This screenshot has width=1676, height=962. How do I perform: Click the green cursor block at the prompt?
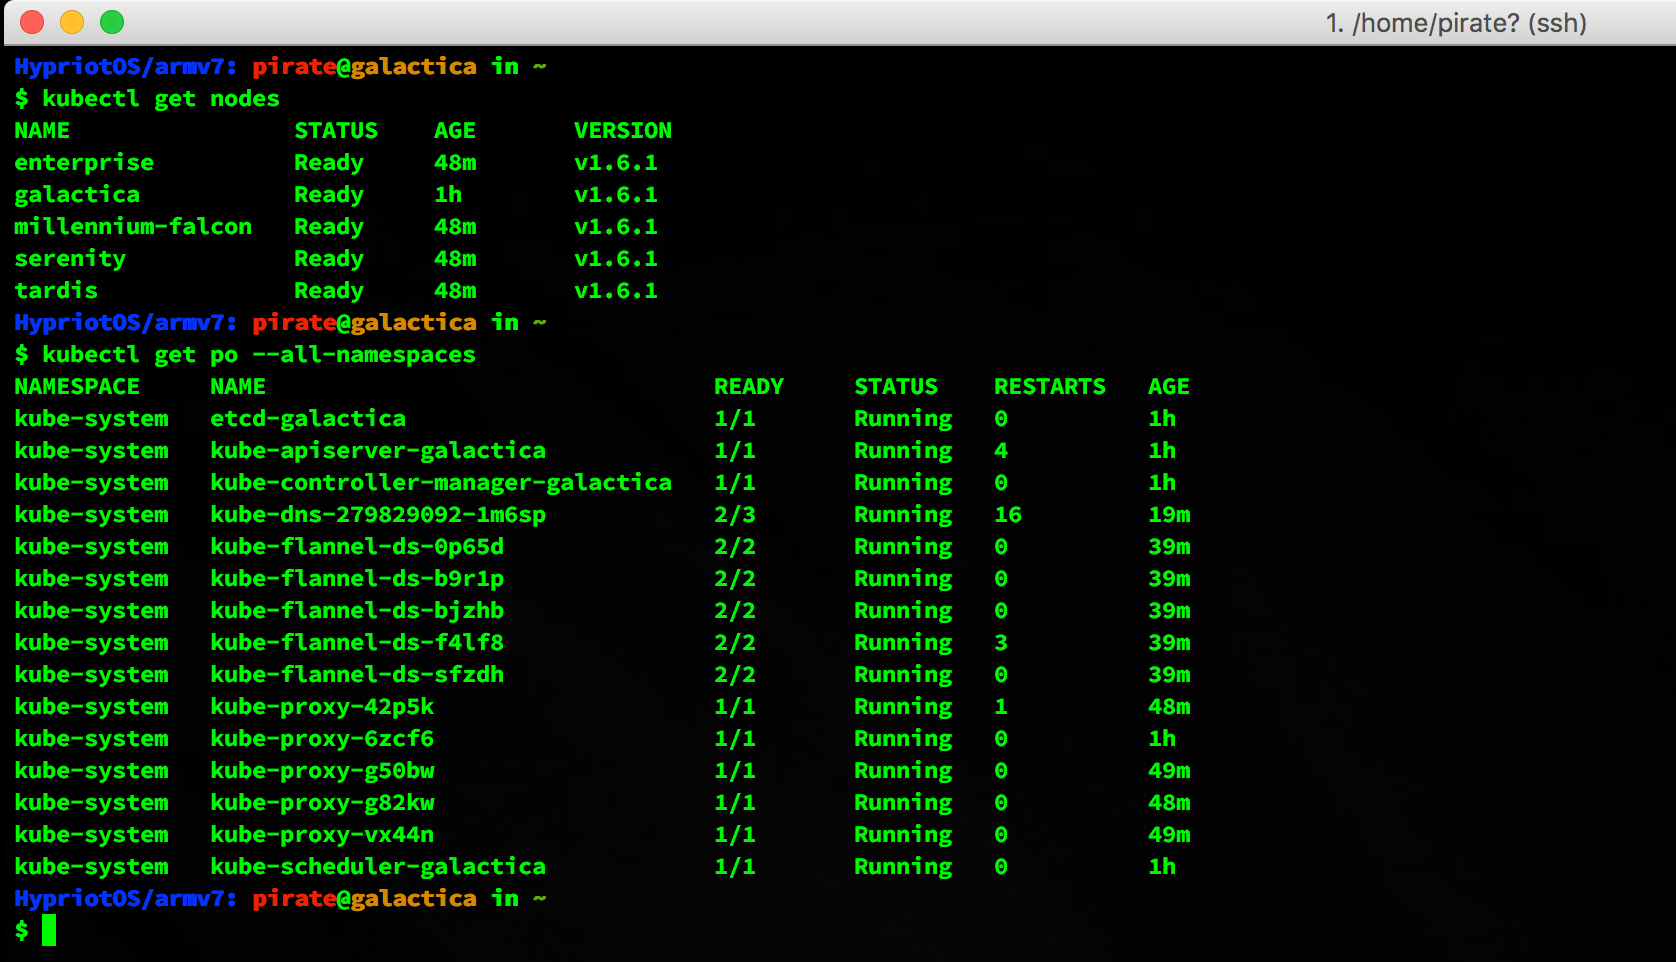(x=49, y=931)
